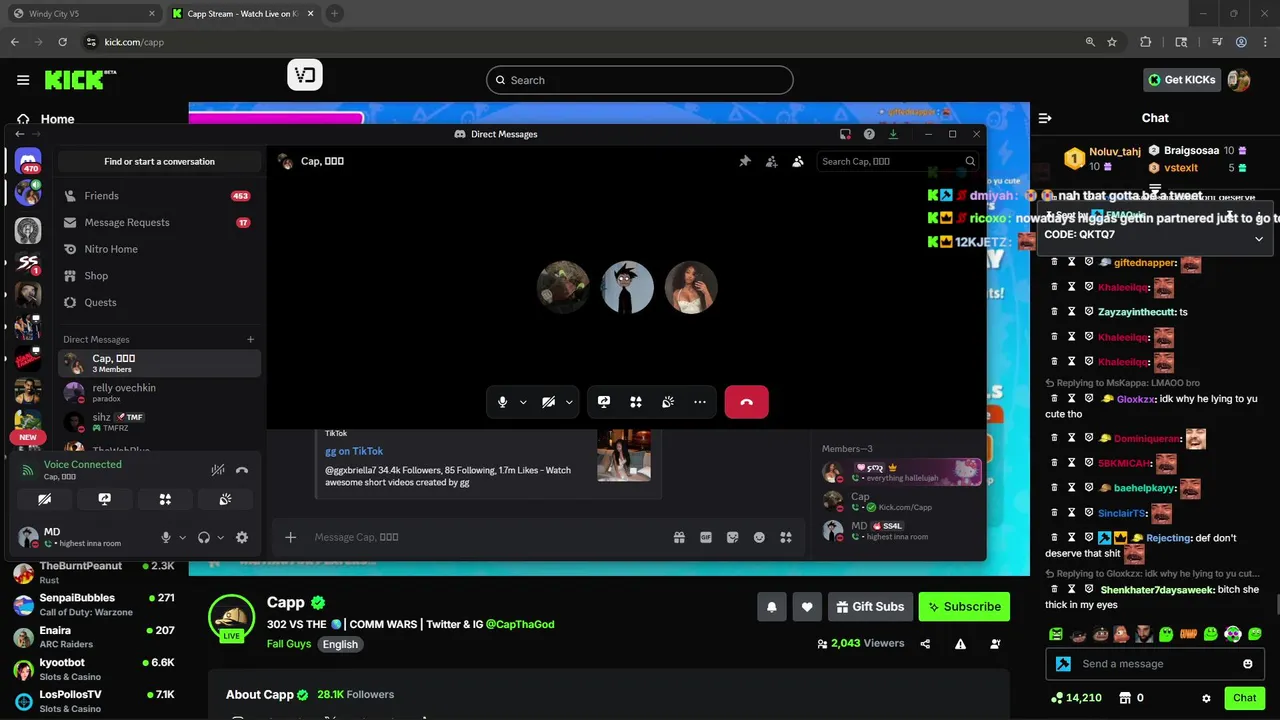The height and width of the screenshot is (720, 1280).
Task: Click red disconnect call button
Action: coord(746,402)
